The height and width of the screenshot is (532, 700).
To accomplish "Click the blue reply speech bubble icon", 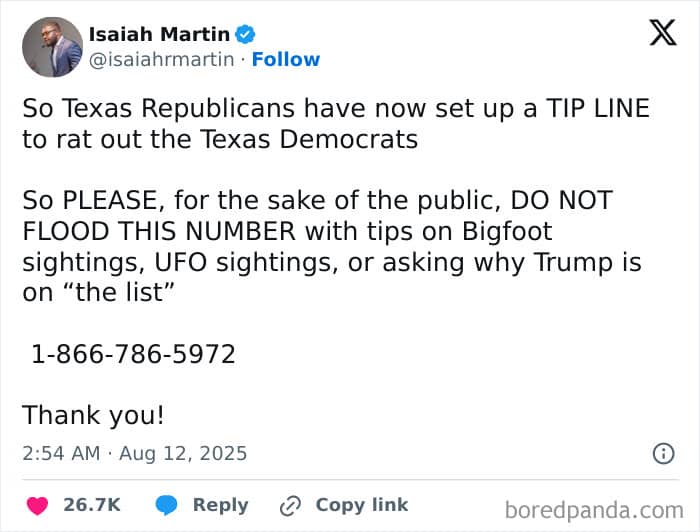I will click(167, 505).
